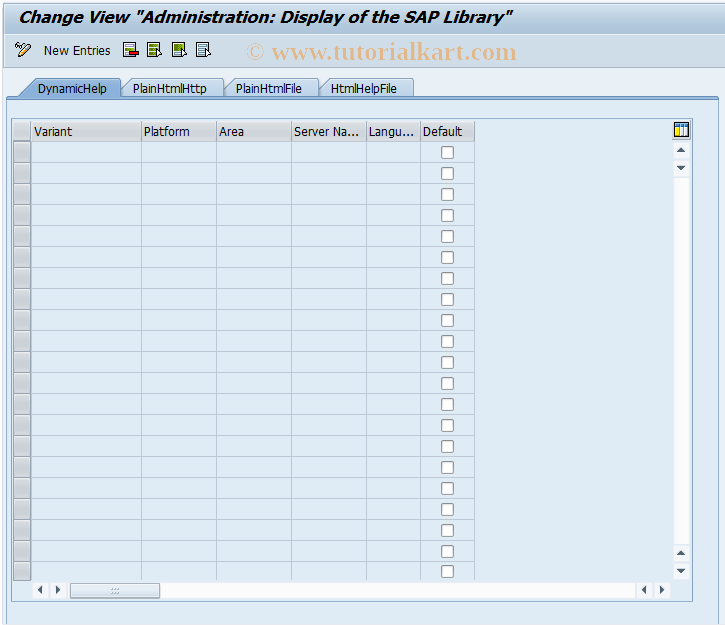725x625 pixels.
Task: Tick the Default checkbox in the ninth row
Action: point(447,320)
